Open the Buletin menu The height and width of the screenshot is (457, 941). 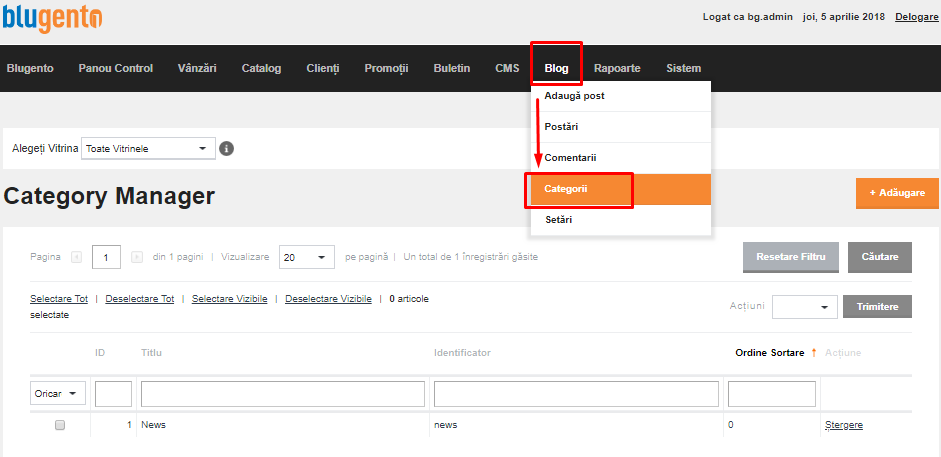452,68
